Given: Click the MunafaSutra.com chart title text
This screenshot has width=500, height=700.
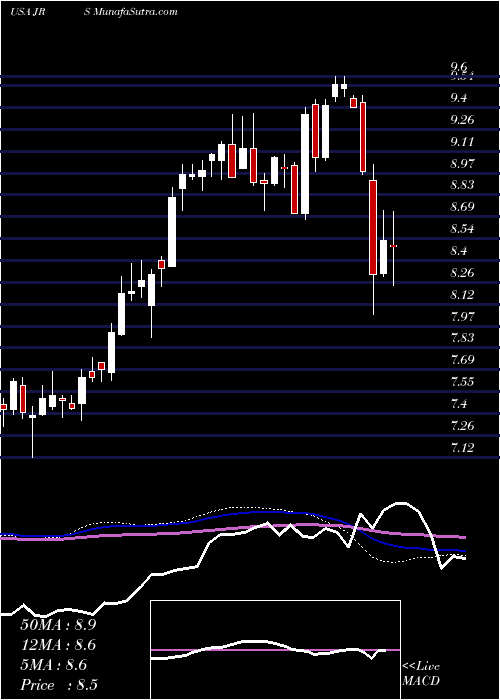Looking at the screenshot, I should coord(137,12).
